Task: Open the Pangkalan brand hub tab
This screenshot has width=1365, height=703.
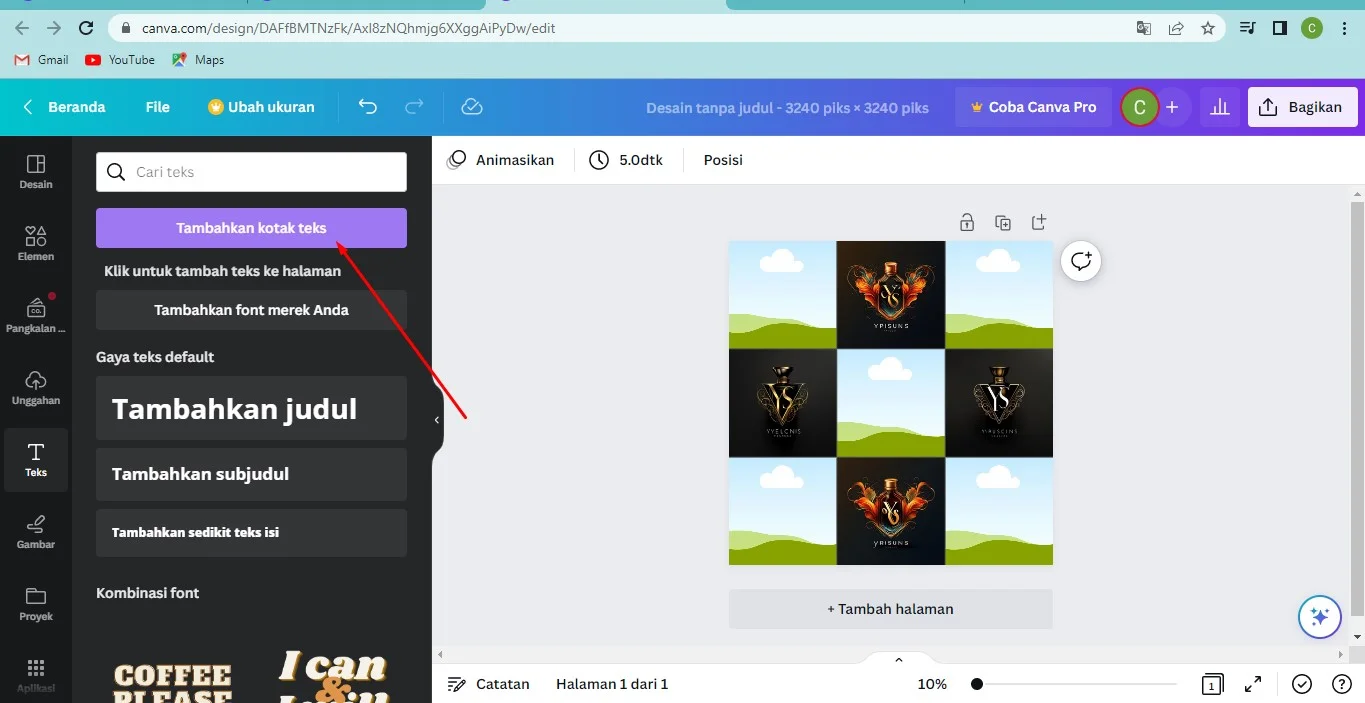Action: click(x=36, y=315)
